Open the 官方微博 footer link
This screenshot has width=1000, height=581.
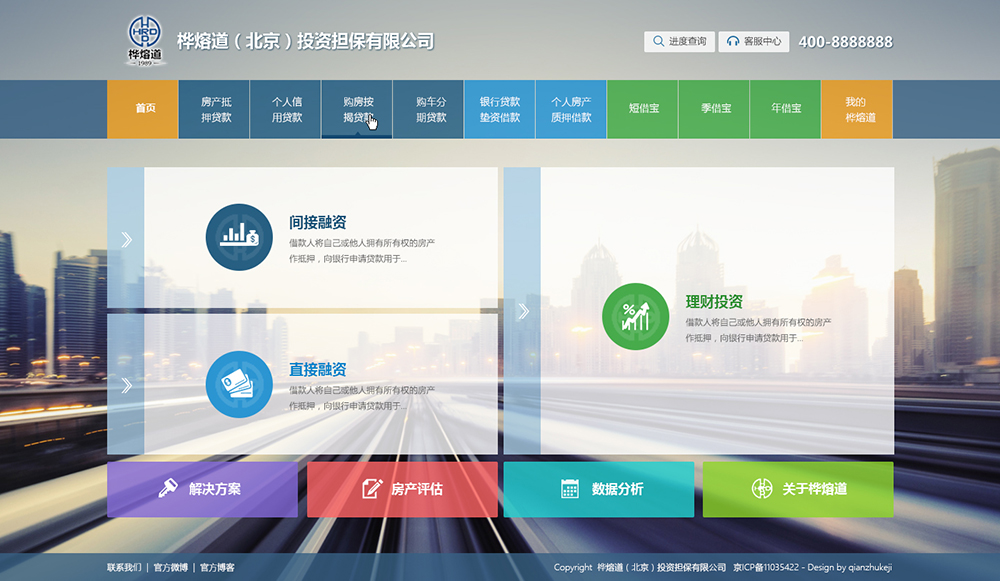pos(170,568)
